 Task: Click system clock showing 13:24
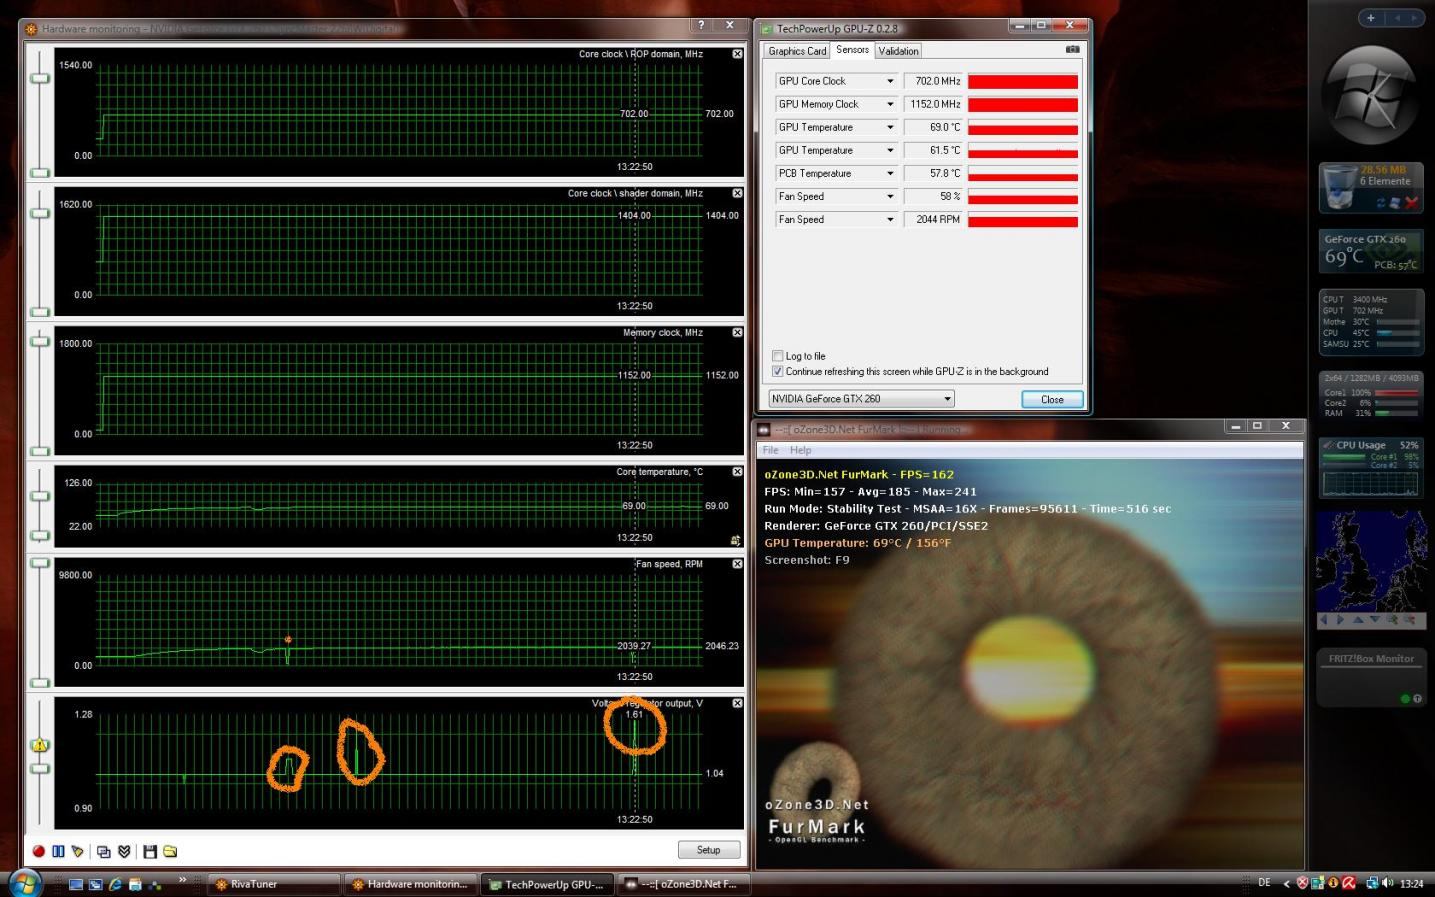[1411, 884]
